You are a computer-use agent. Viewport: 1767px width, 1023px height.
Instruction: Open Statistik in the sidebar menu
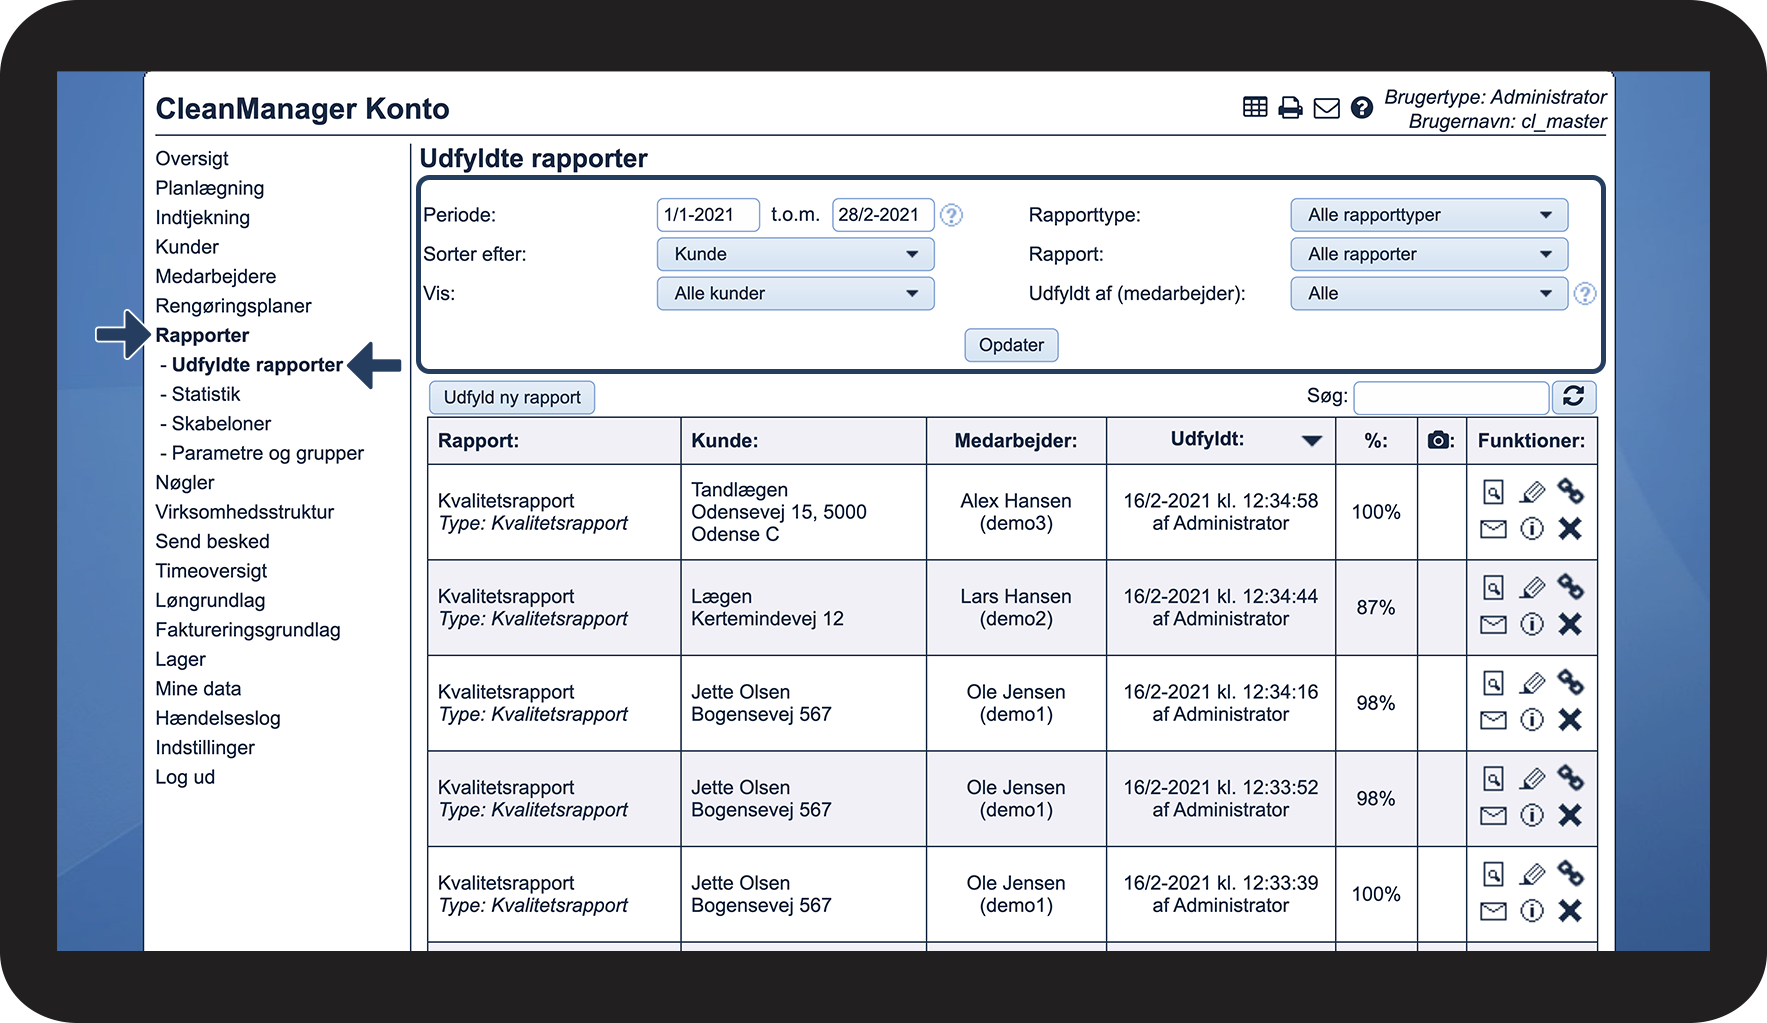206,394
